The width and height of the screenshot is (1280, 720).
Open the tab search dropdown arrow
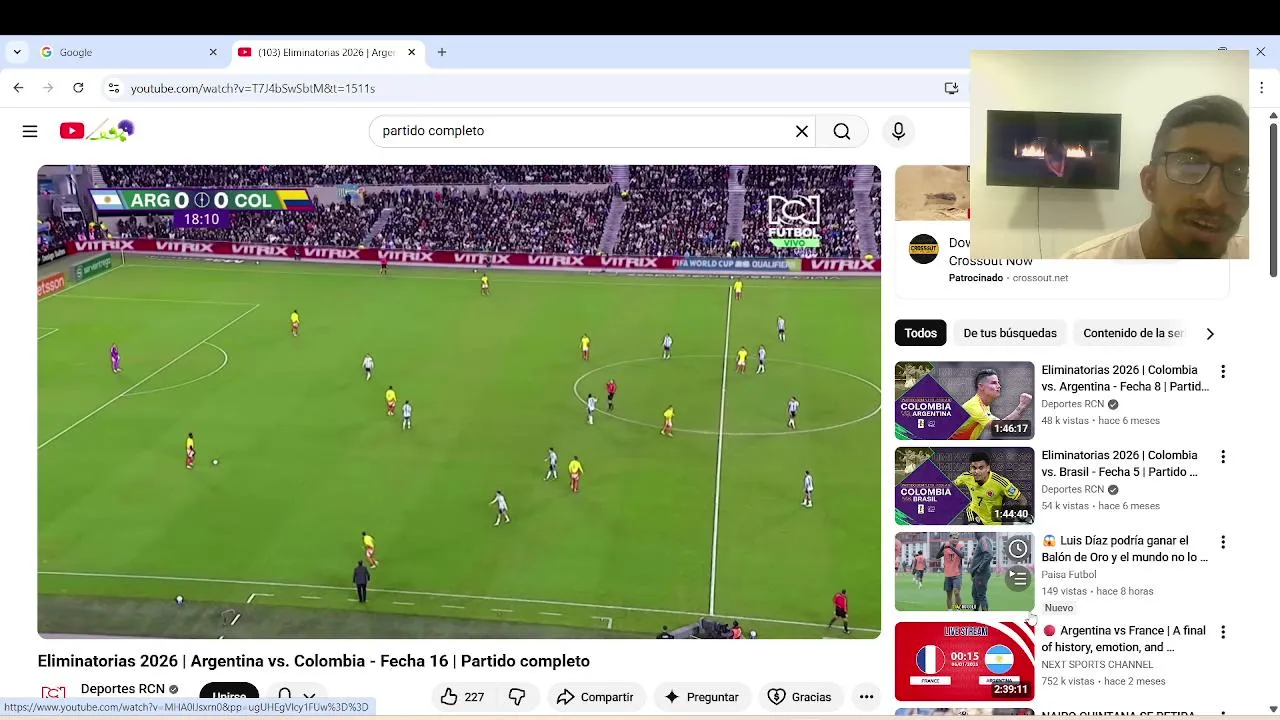pos(17,52)
